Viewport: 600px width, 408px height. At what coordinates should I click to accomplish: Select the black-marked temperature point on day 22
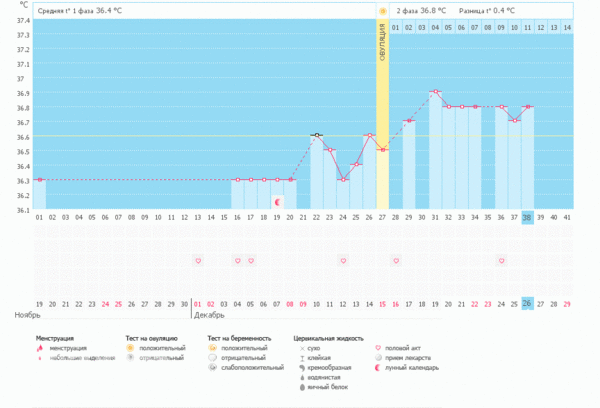click(x=317, y=135)
